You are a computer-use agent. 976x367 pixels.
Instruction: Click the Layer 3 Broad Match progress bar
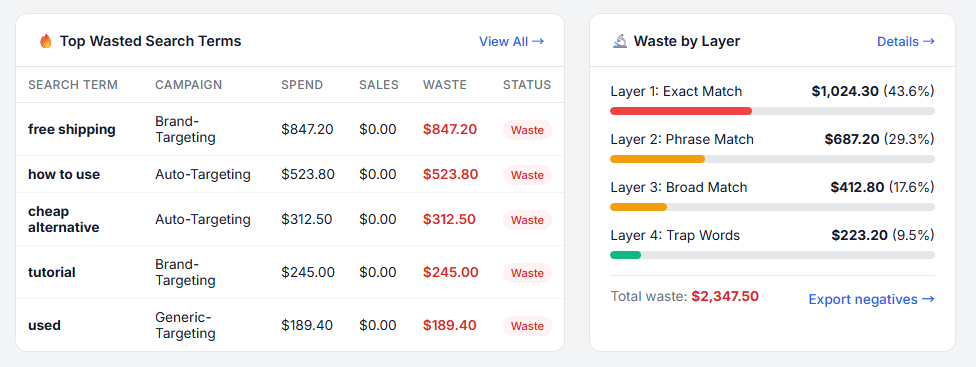772,207
